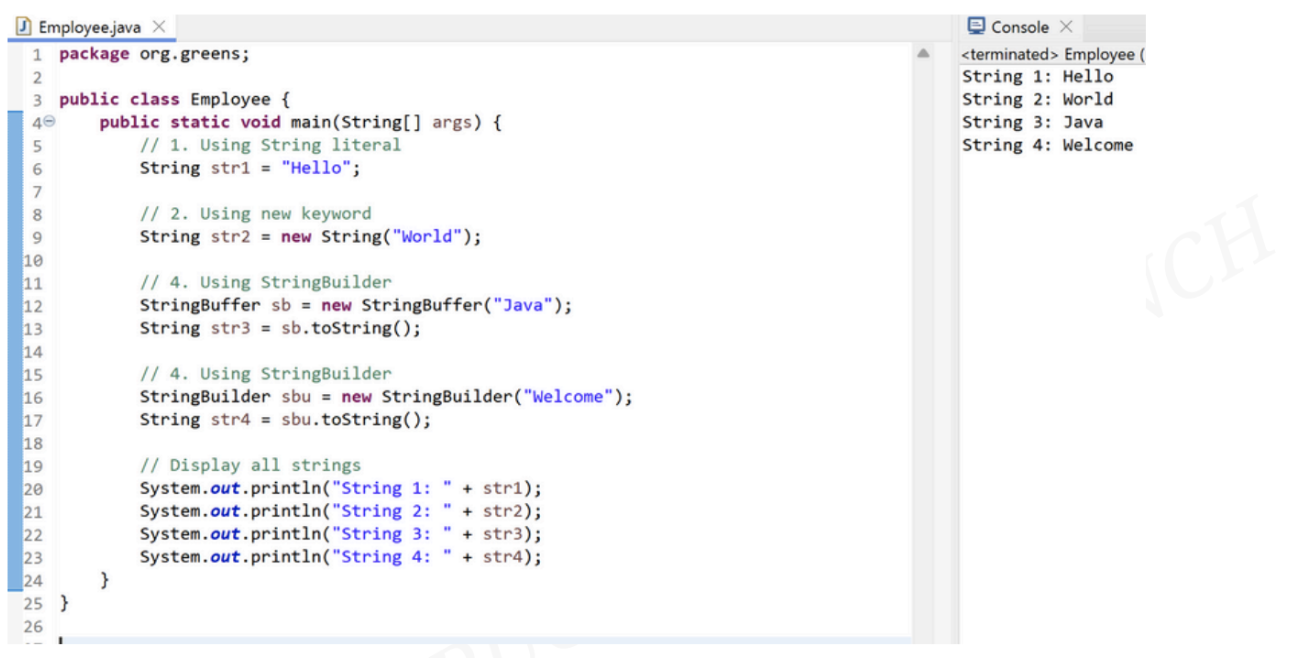Click the "World" string literal on line 9

(431, 237)
